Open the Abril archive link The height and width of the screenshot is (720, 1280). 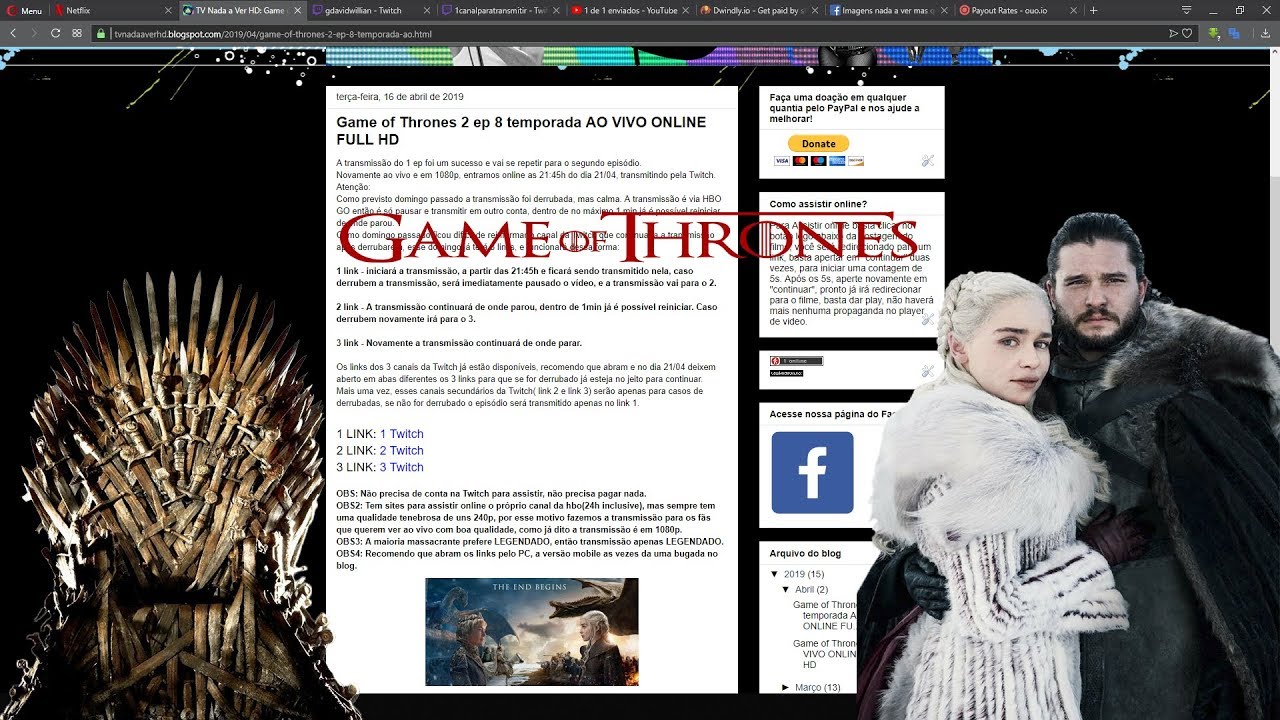click(805, 590)
